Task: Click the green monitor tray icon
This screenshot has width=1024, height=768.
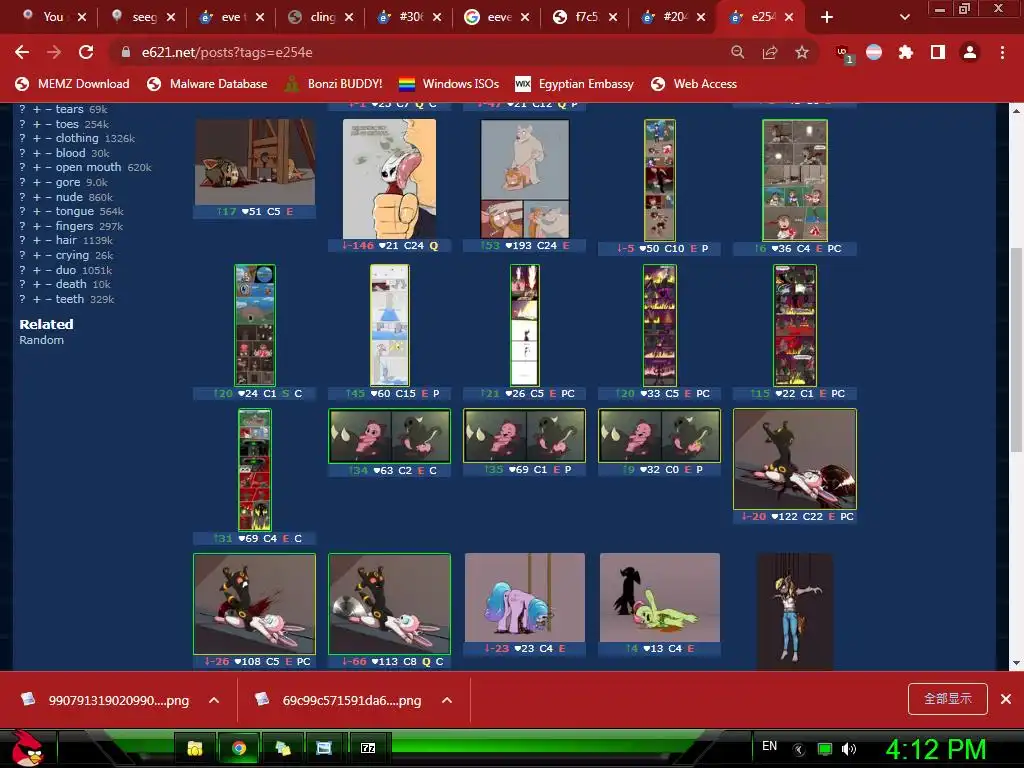Action: (x=825, y=749)
